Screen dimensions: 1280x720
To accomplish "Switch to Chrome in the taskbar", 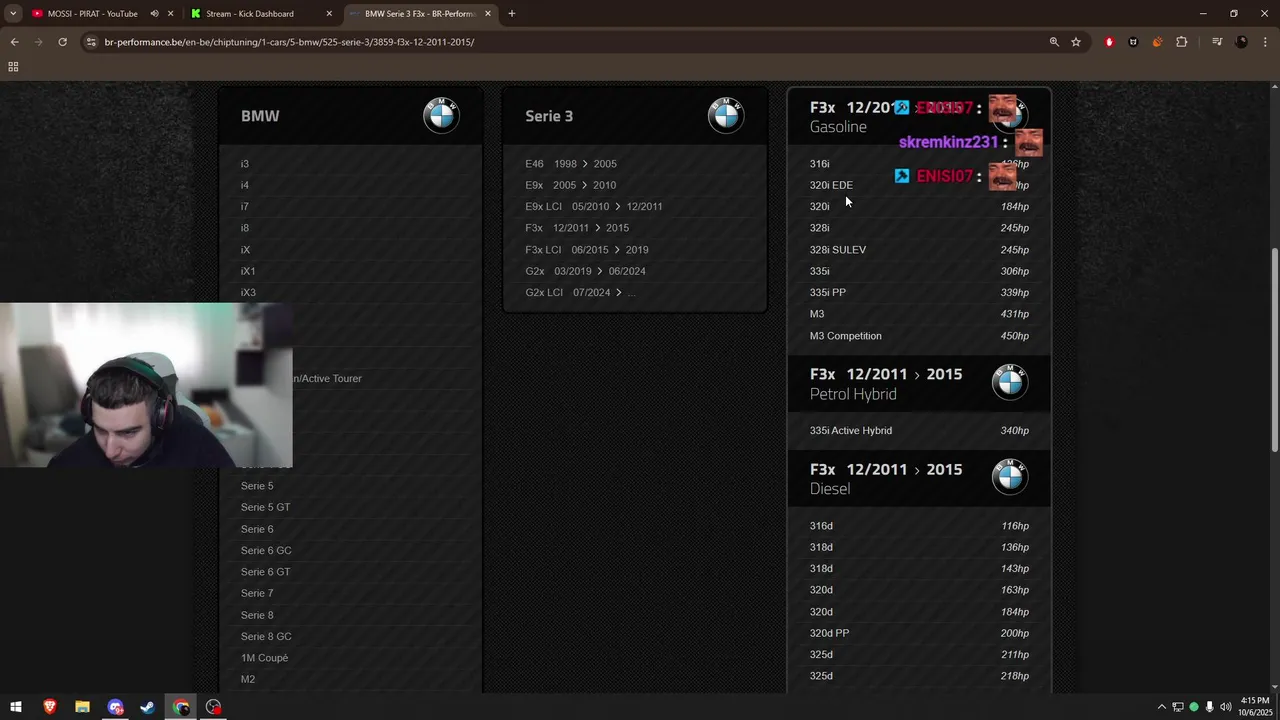I will [x=180, y=707].
